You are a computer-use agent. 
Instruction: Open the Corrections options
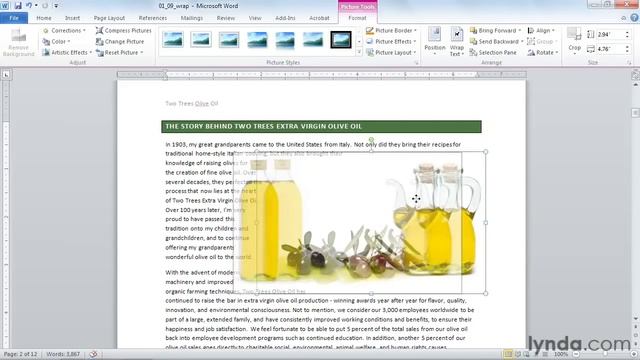pos(64,31)
